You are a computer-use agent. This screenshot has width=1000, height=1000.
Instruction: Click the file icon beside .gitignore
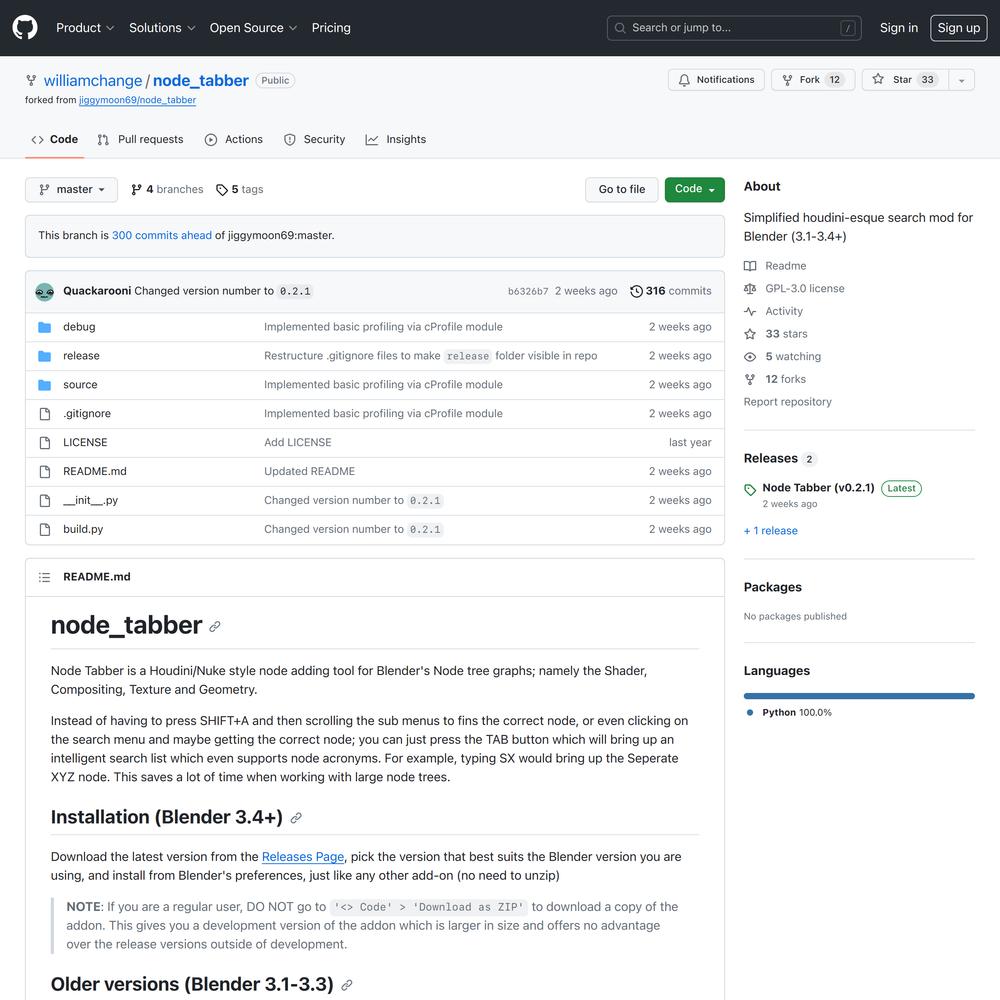click(45, 414)
